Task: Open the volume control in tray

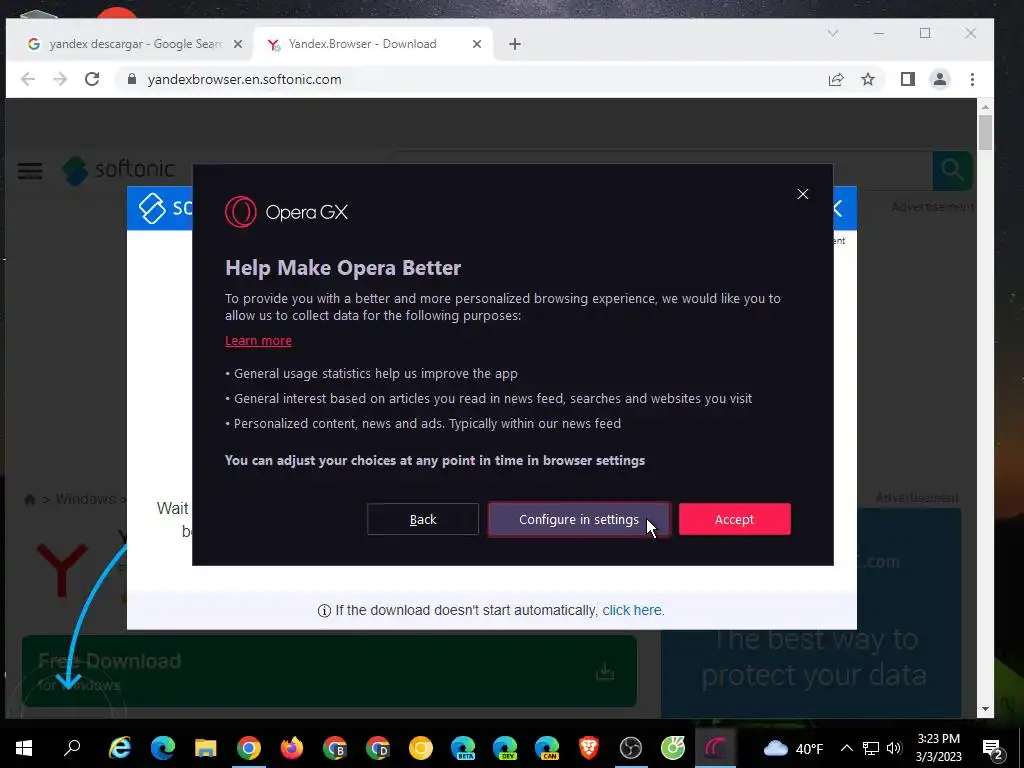Action: coord(894,748)
